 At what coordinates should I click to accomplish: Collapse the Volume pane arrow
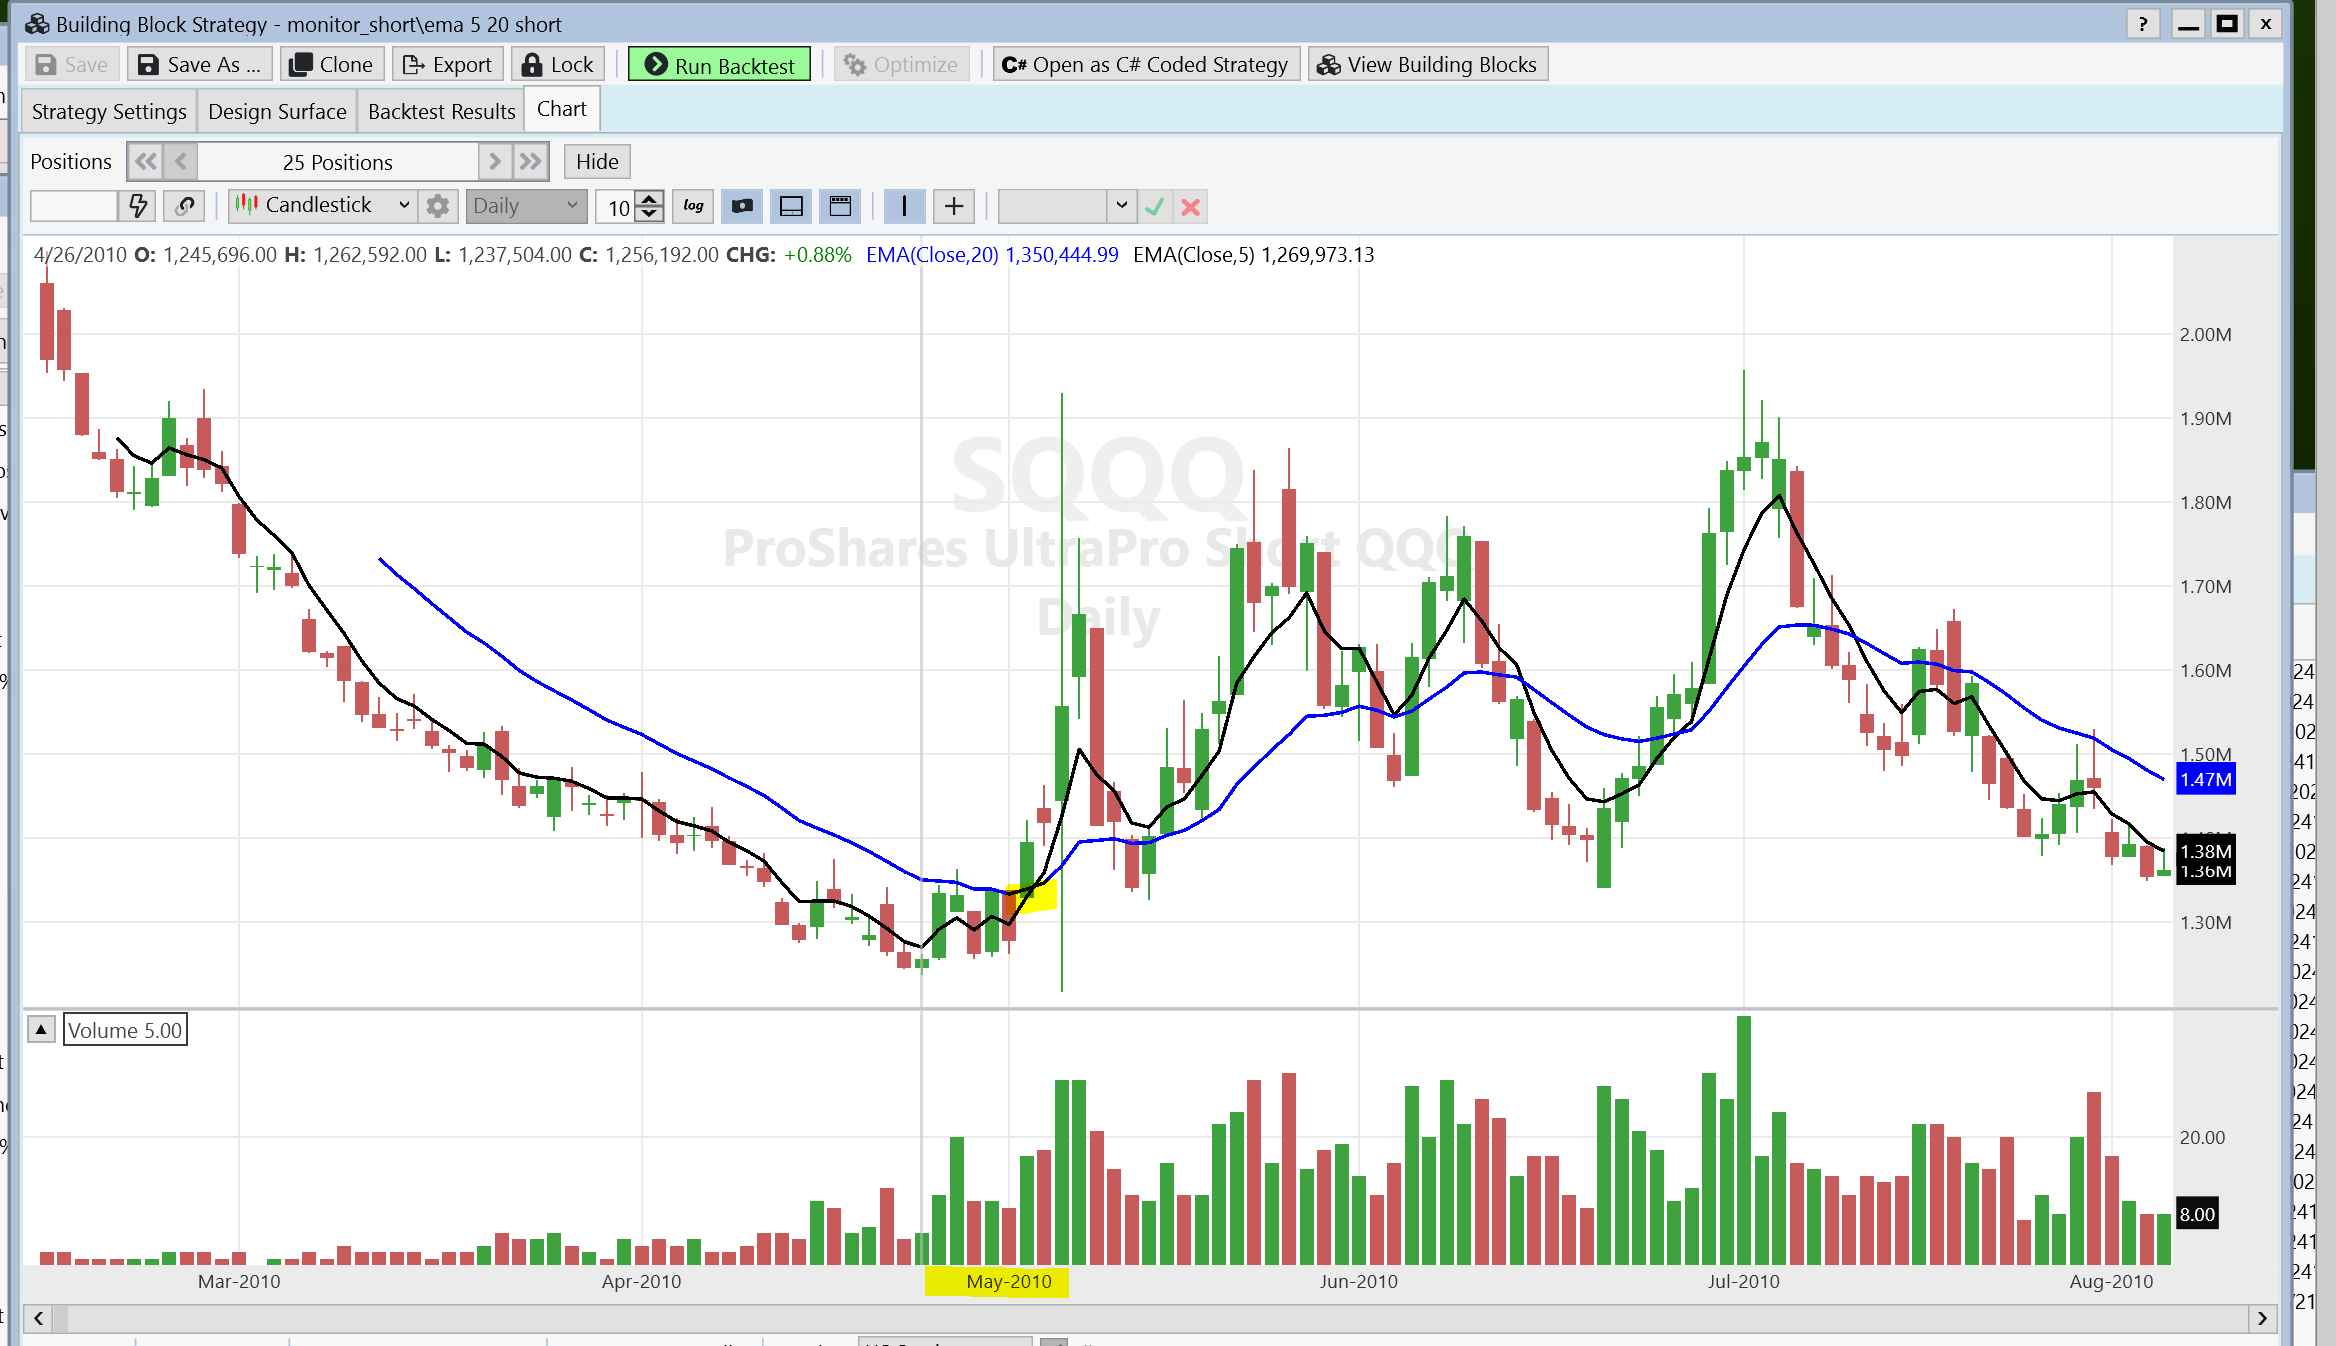41,1029
